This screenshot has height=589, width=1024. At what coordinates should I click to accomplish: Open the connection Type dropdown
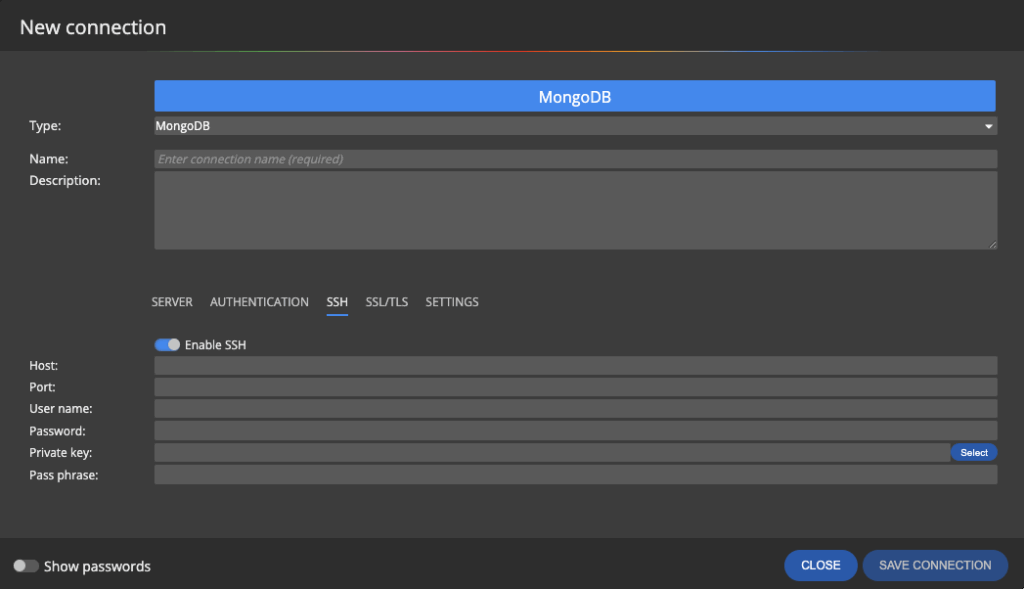click(575, 126)
